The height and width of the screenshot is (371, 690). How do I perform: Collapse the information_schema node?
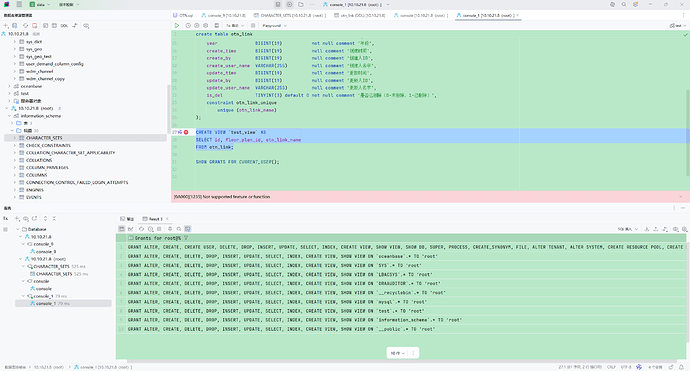(9, 116)
